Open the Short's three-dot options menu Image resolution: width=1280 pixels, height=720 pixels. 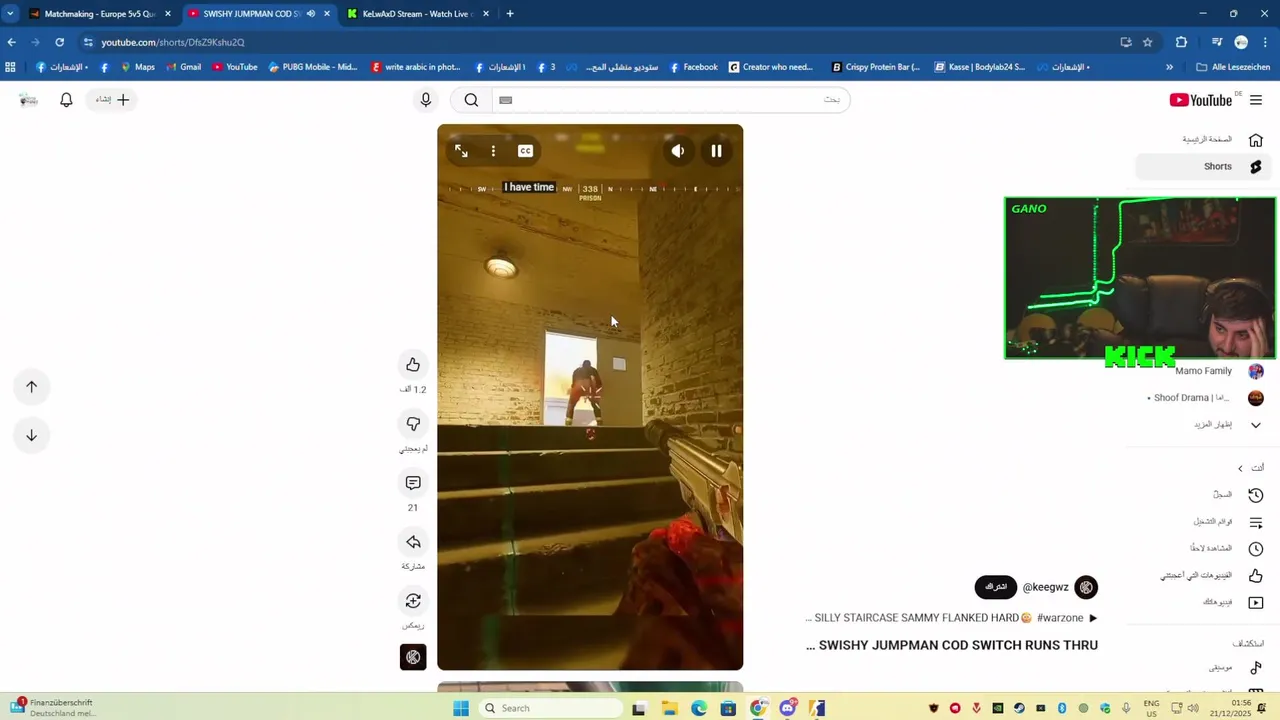(493, 151)
